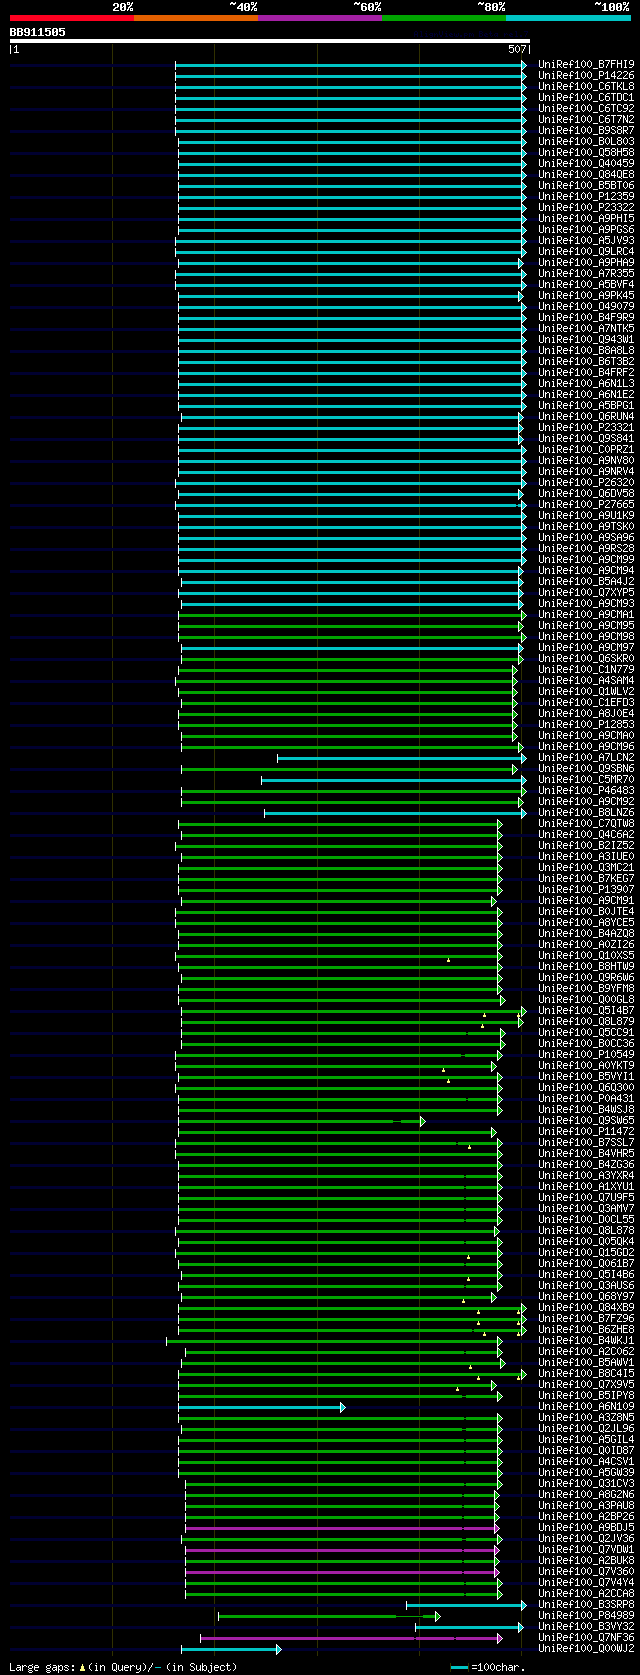The image size is (640, 1675).
Task: Open the UniRef100_P14226 hit
Action: 586,75
